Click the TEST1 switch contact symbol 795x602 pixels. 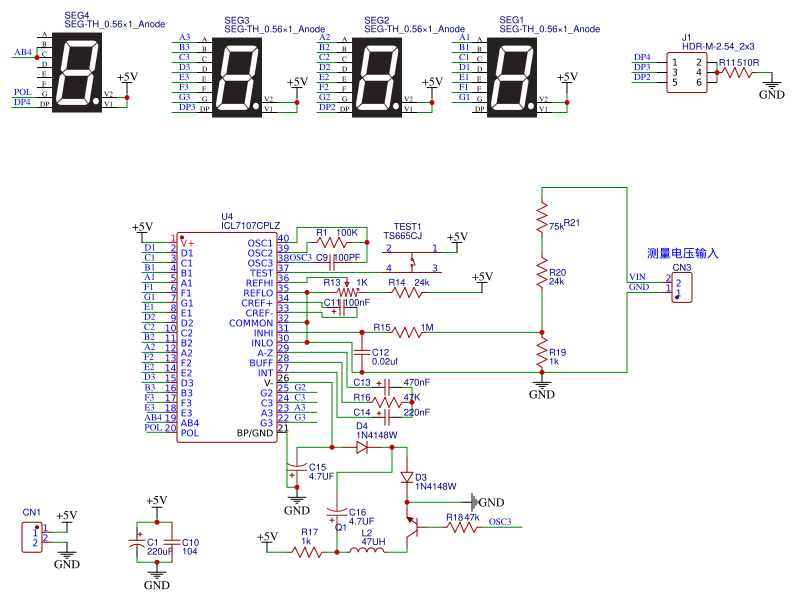412,262
